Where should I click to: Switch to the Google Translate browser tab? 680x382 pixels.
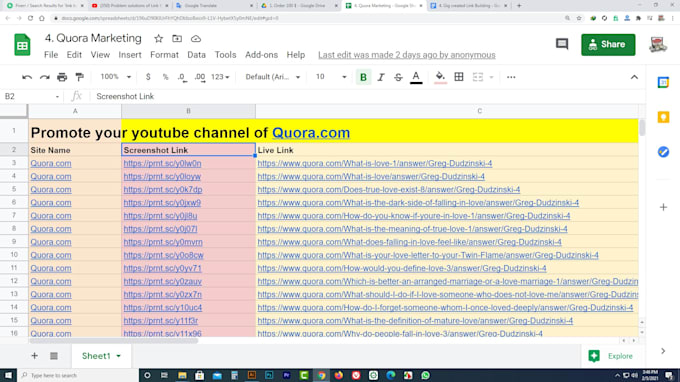pyautogui.click(x=214, y=6)
